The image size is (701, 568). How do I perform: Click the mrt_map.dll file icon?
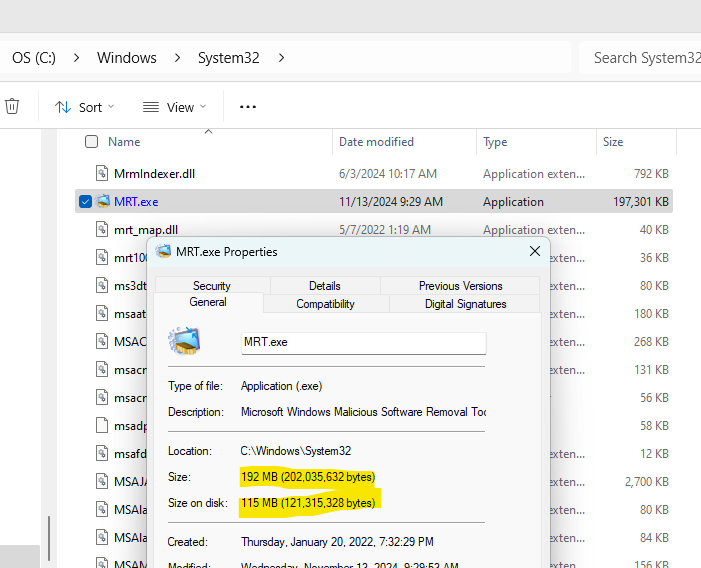pos(102,229)
